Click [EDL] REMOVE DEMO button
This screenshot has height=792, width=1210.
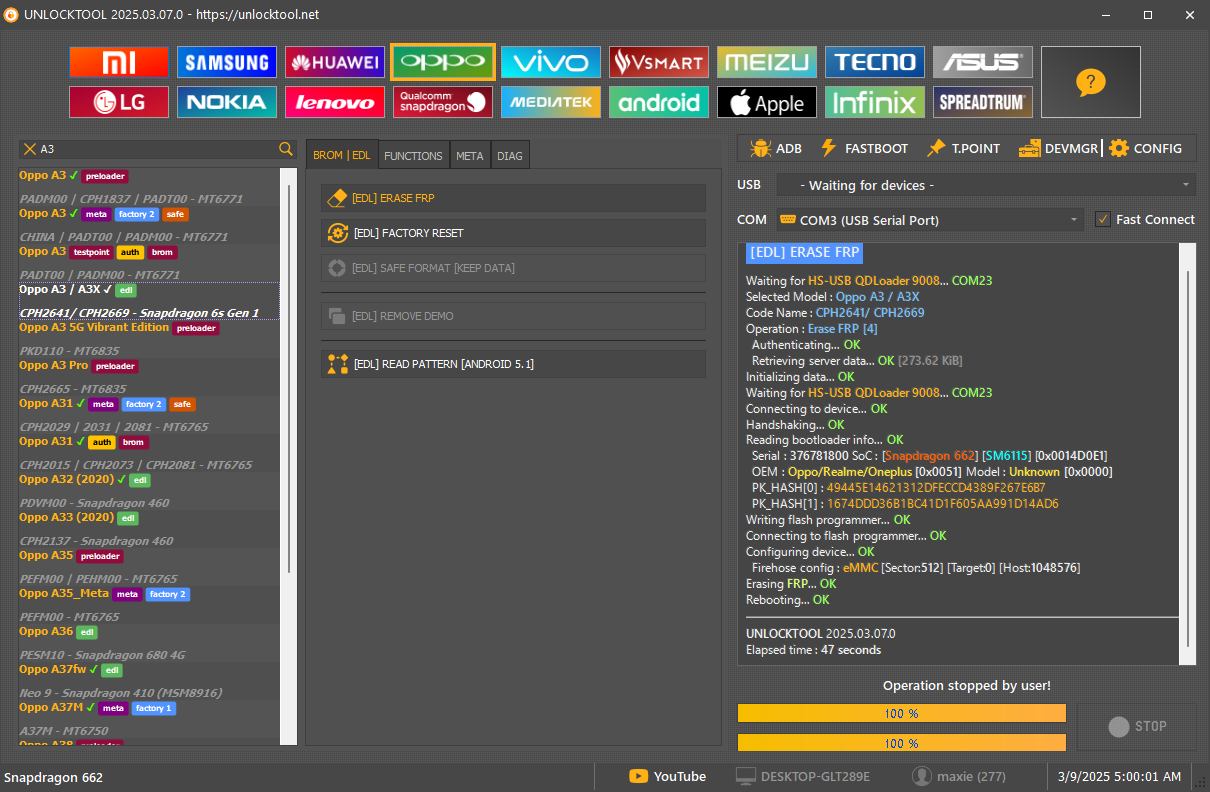pos(513,316)
